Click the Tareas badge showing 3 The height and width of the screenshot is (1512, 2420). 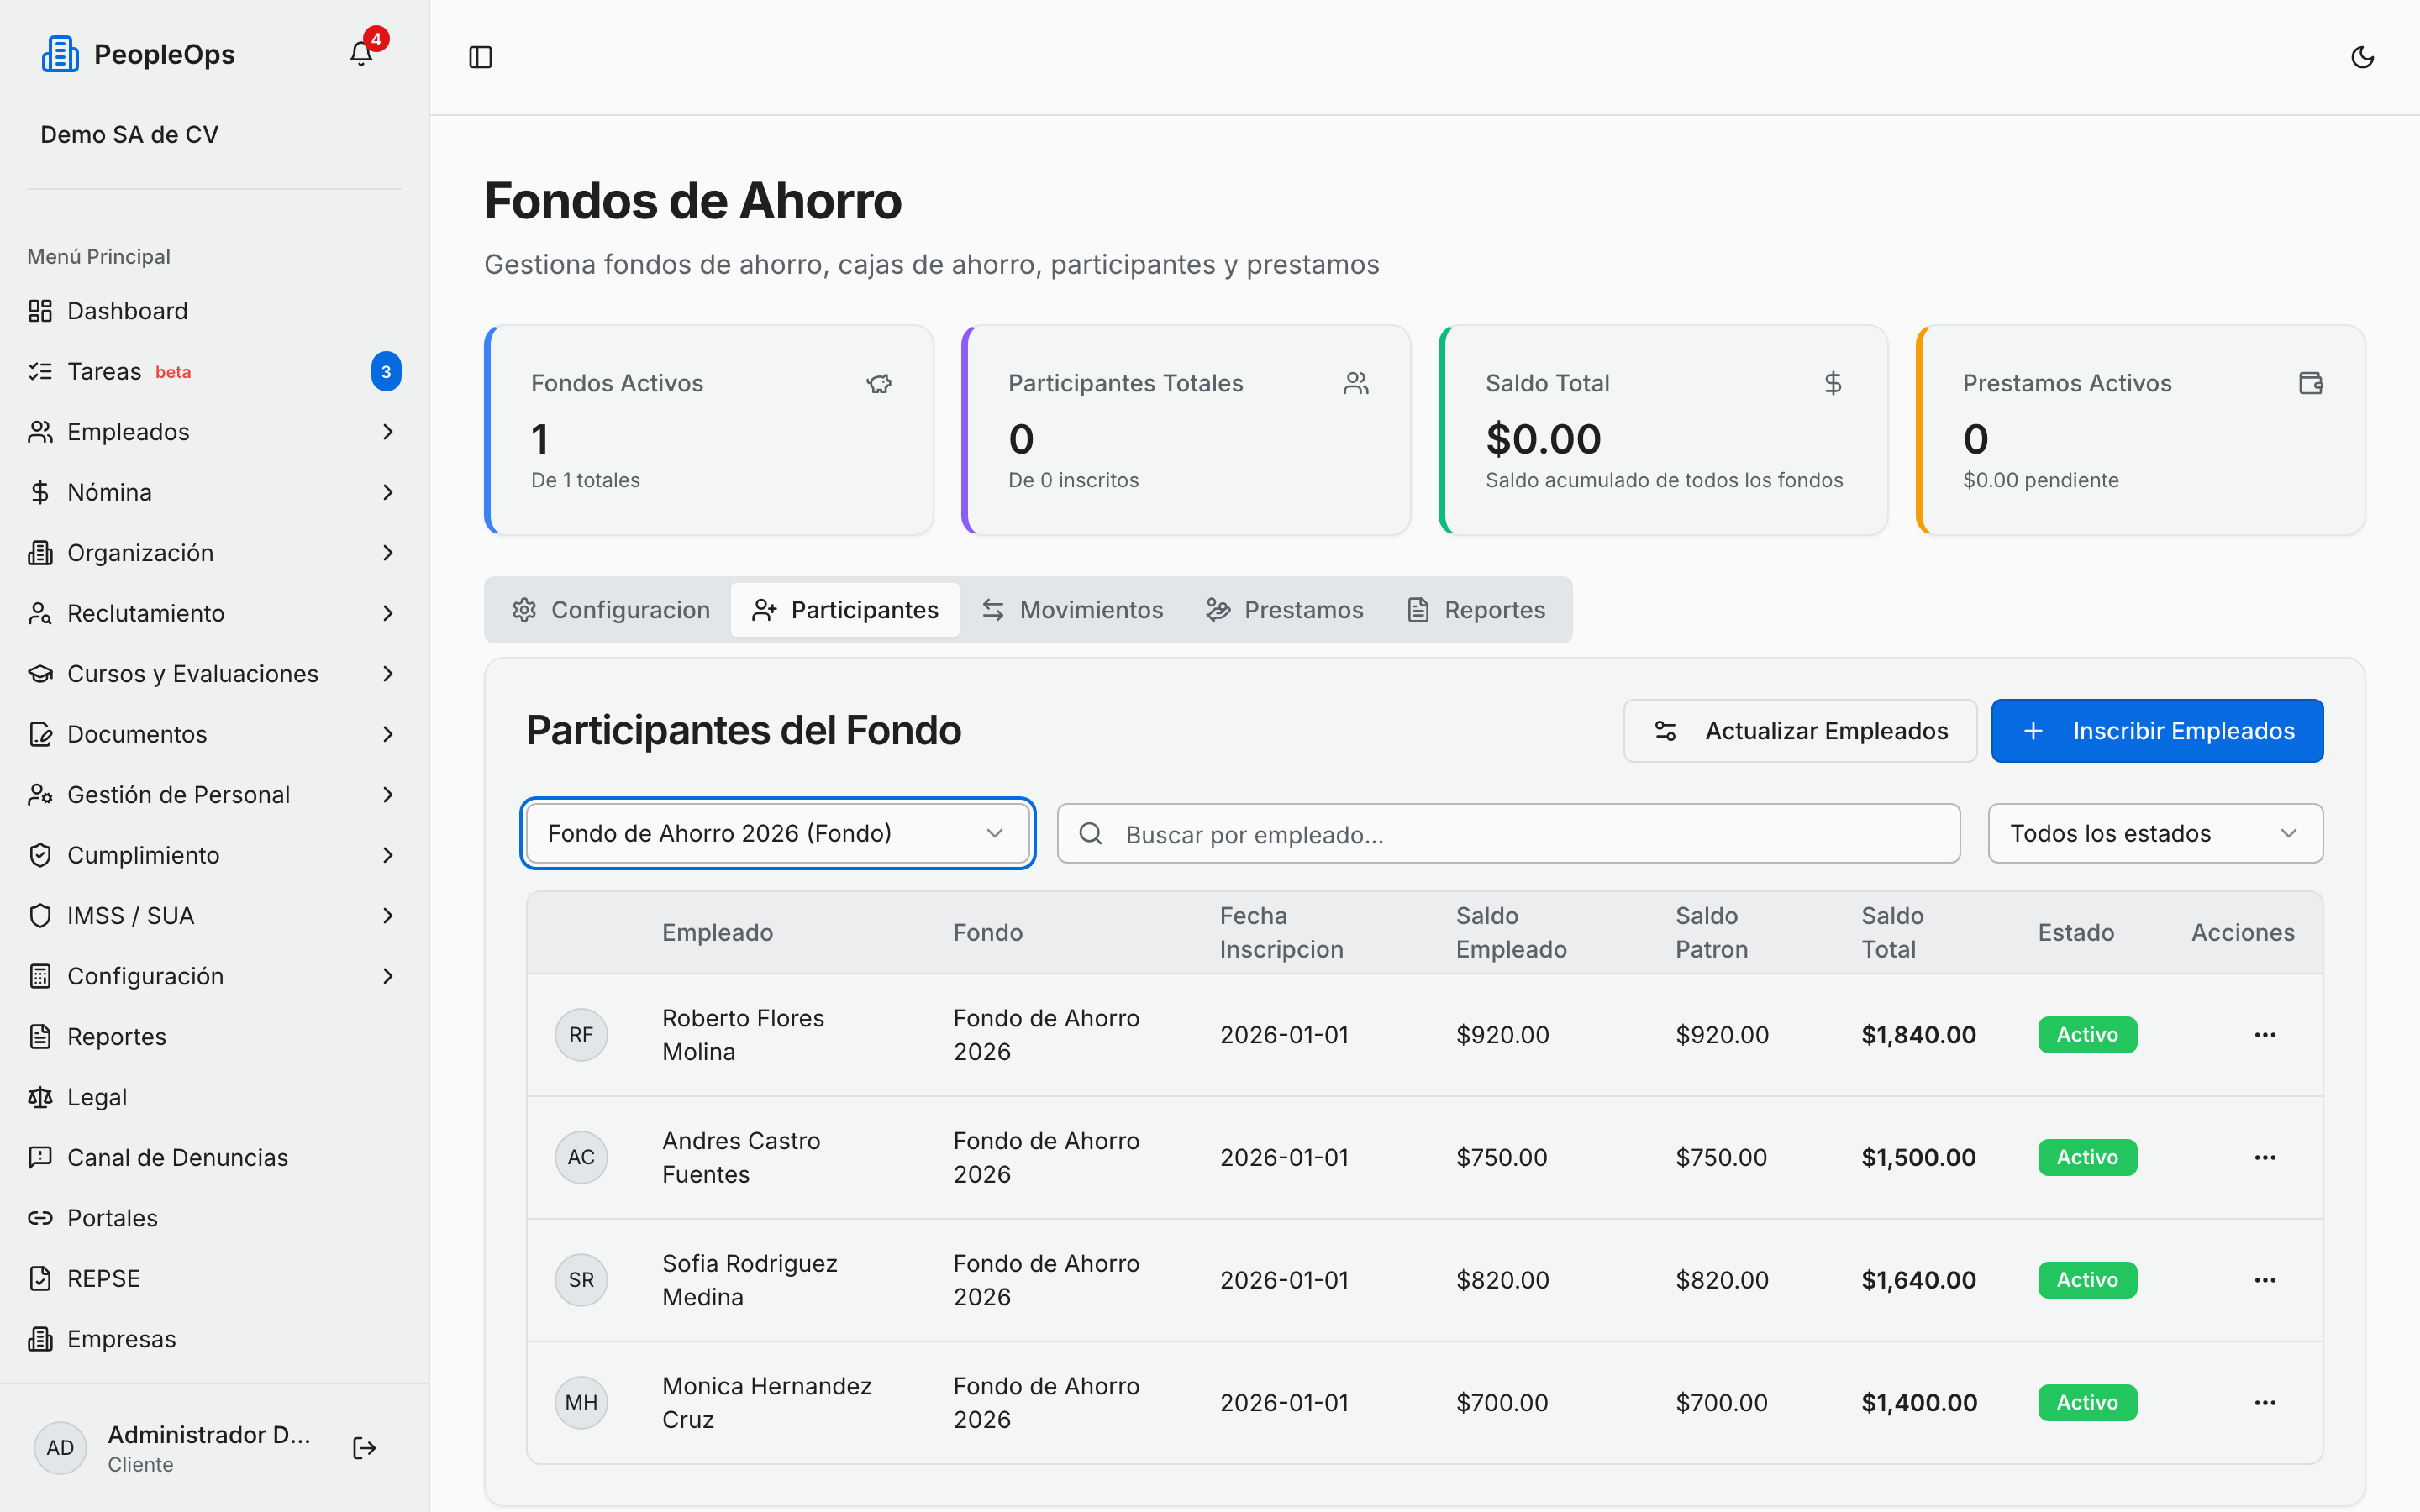pyautogui.click(x=386, y=372)
